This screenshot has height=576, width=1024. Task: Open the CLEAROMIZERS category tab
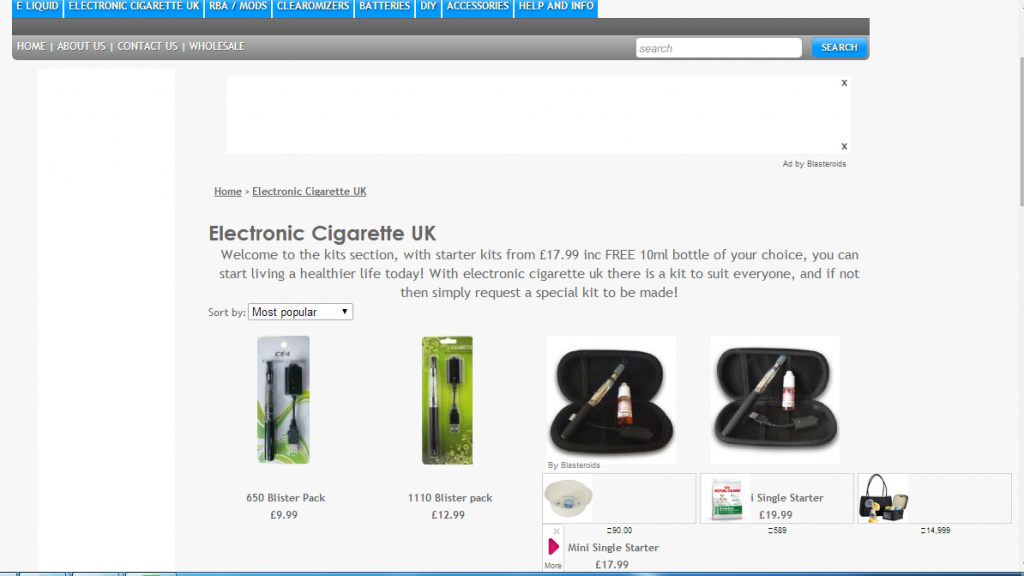coord(313,7)
